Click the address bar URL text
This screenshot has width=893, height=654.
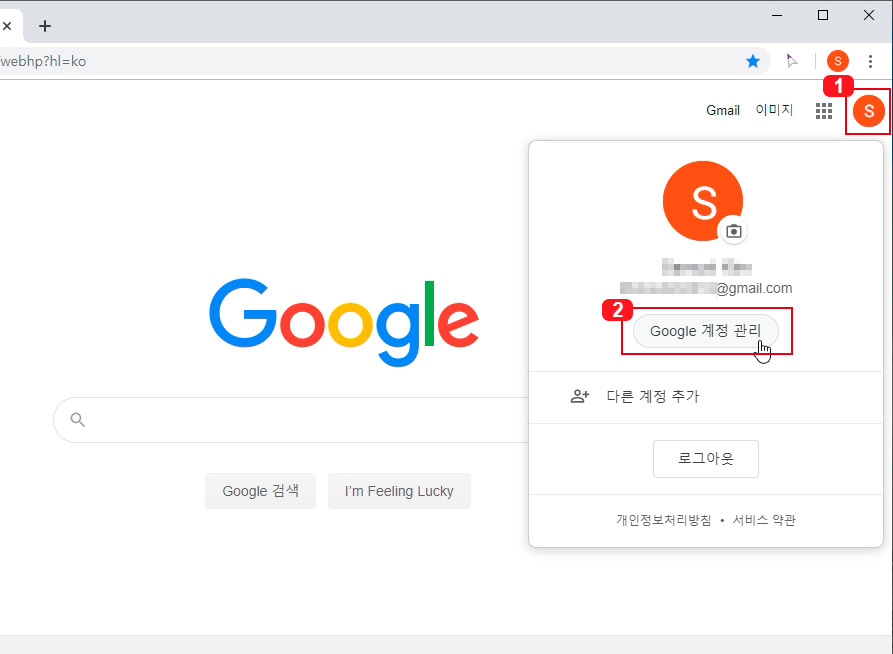[43, 62]
